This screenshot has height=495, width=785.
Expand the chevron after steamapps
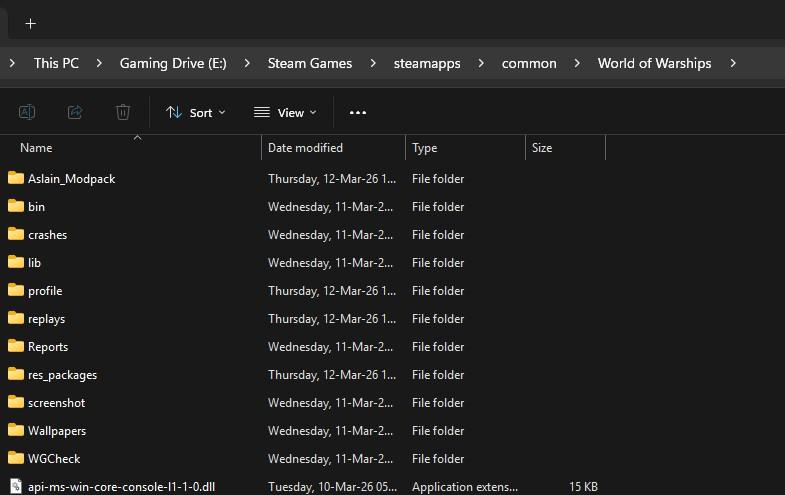tap(481, 63)
